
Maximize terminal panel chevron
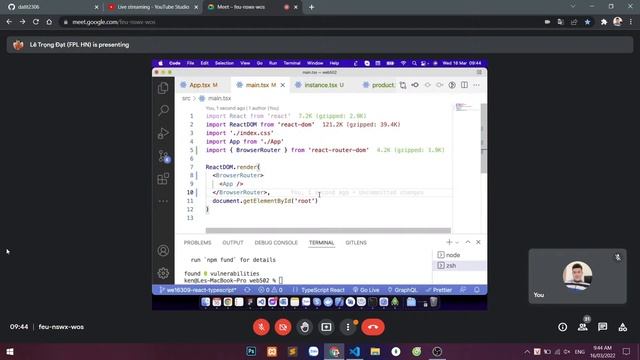coord(468,242)
